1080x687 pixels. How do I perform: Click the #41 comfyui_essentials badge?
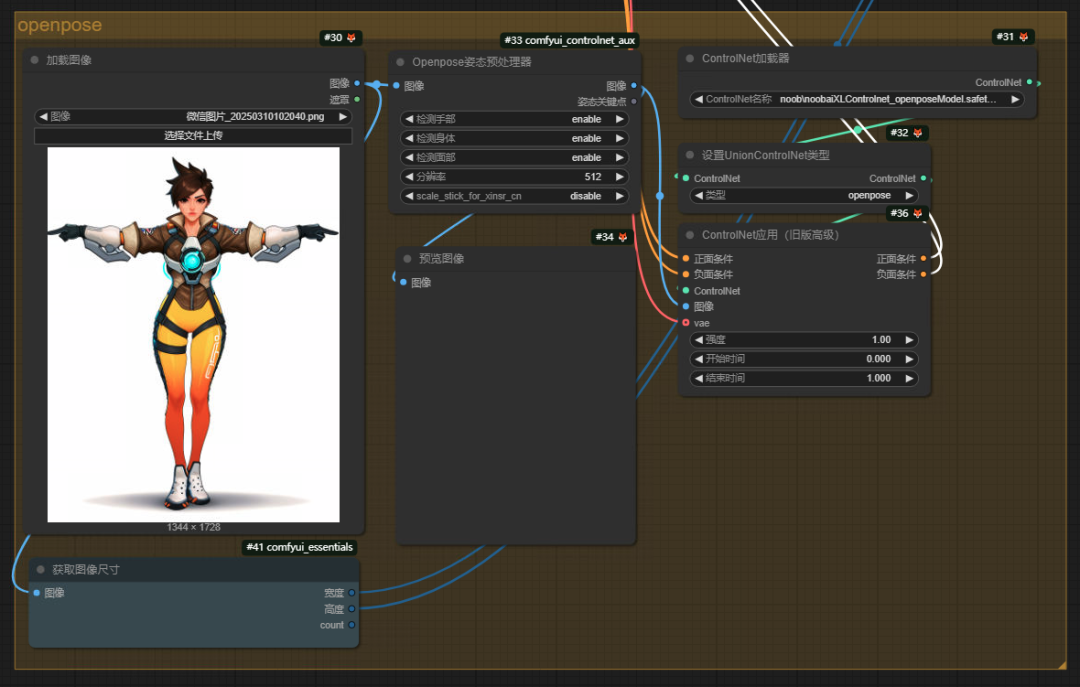[x=300, y=547]
